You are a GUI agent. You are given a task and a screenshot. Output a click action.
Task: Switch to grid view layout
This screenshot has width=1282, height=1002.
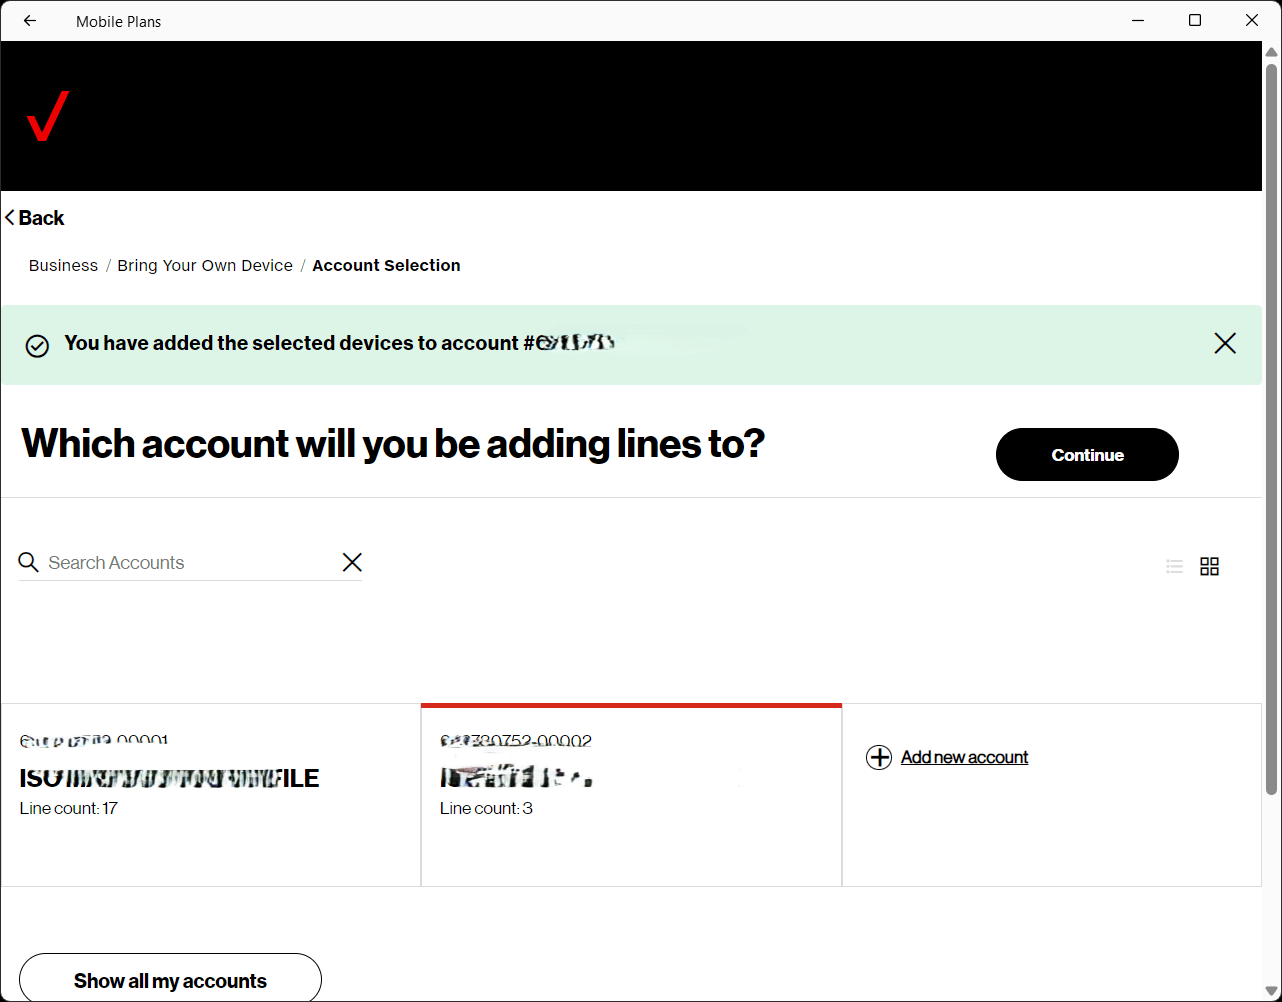click(1209, 567)
